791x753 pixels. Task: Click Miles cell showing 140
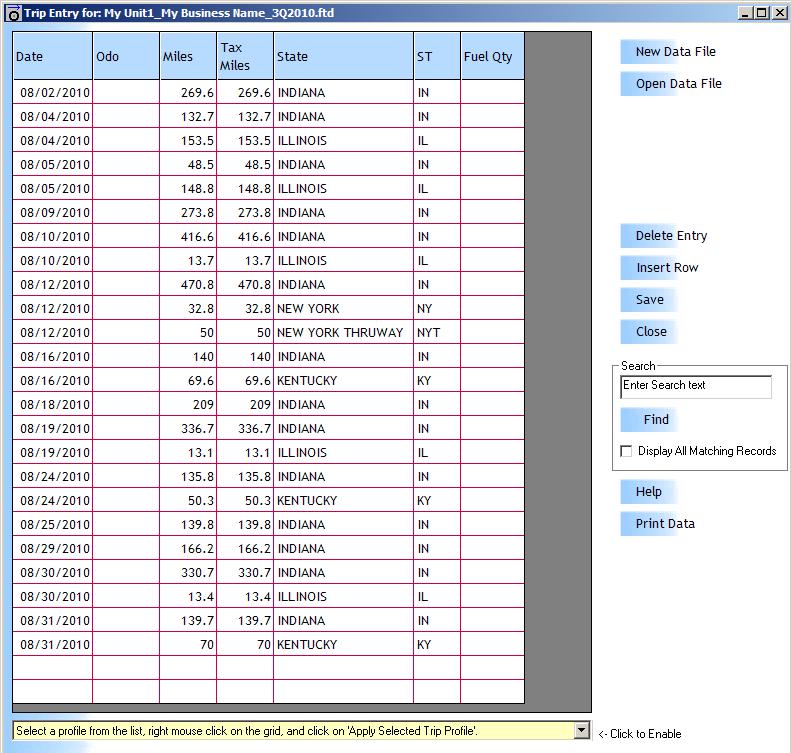188,357
